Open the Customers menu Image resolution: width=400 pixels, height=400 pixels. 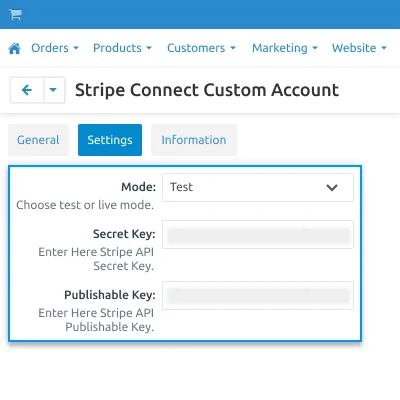[x=201, y=48]
